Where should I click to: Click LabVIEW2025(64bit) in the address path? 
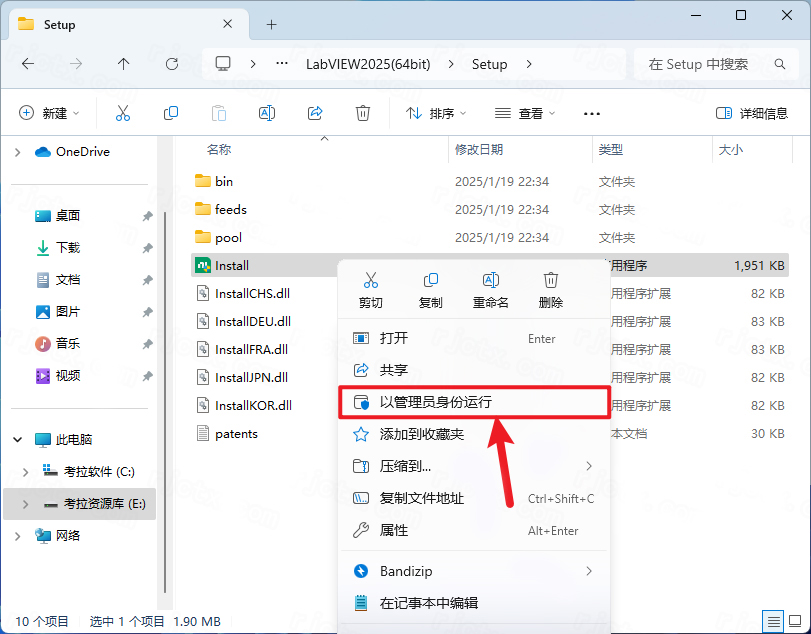(368, 64)
